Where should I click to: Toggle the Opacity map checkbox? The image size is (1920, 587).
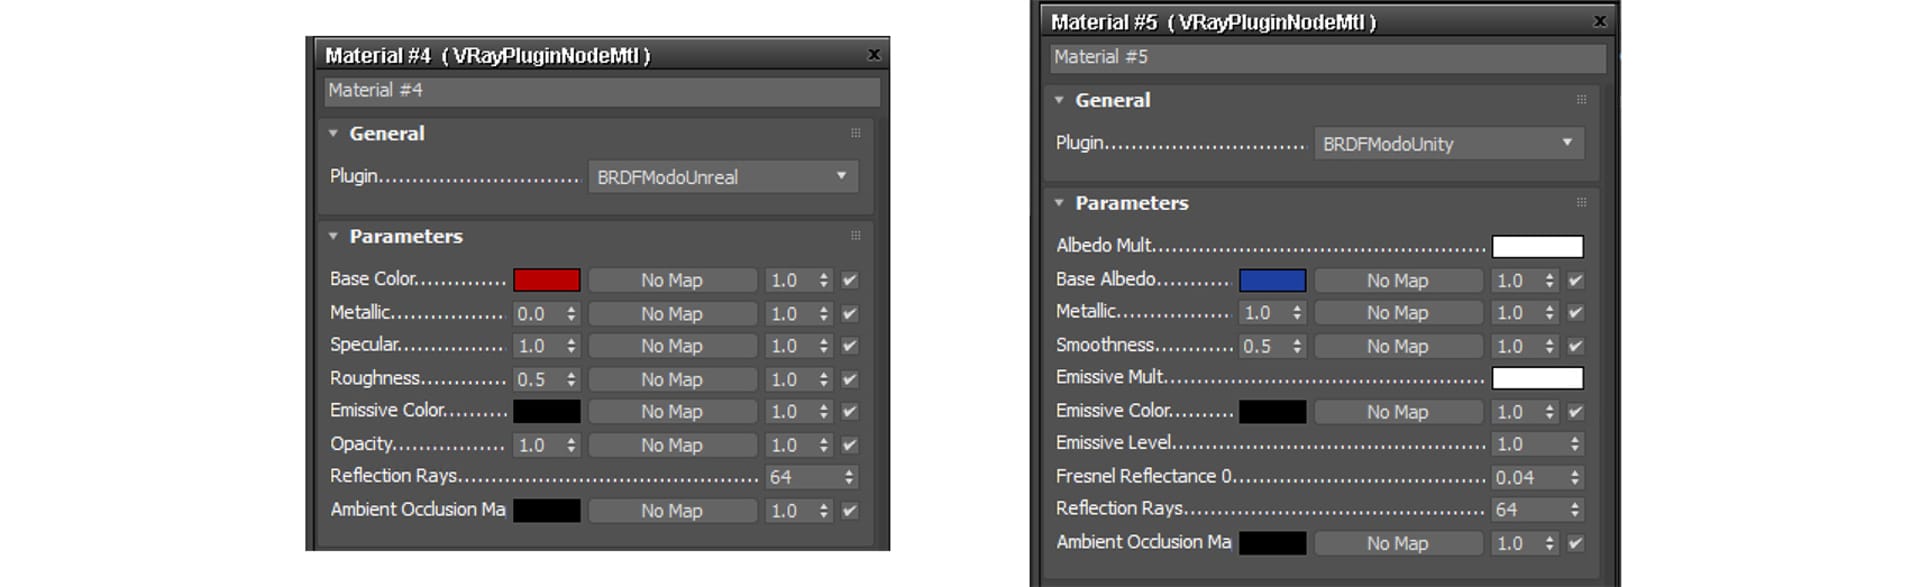850,445
